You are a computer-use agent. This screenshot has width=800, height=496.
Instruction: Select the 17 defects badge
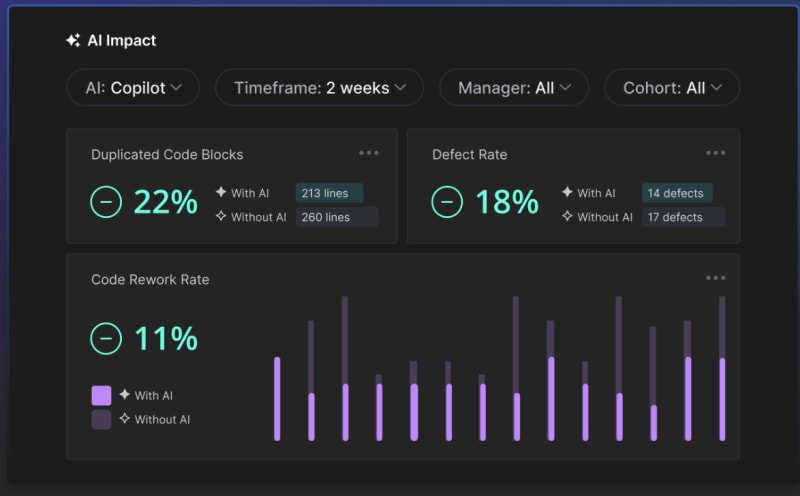(682, 217)
